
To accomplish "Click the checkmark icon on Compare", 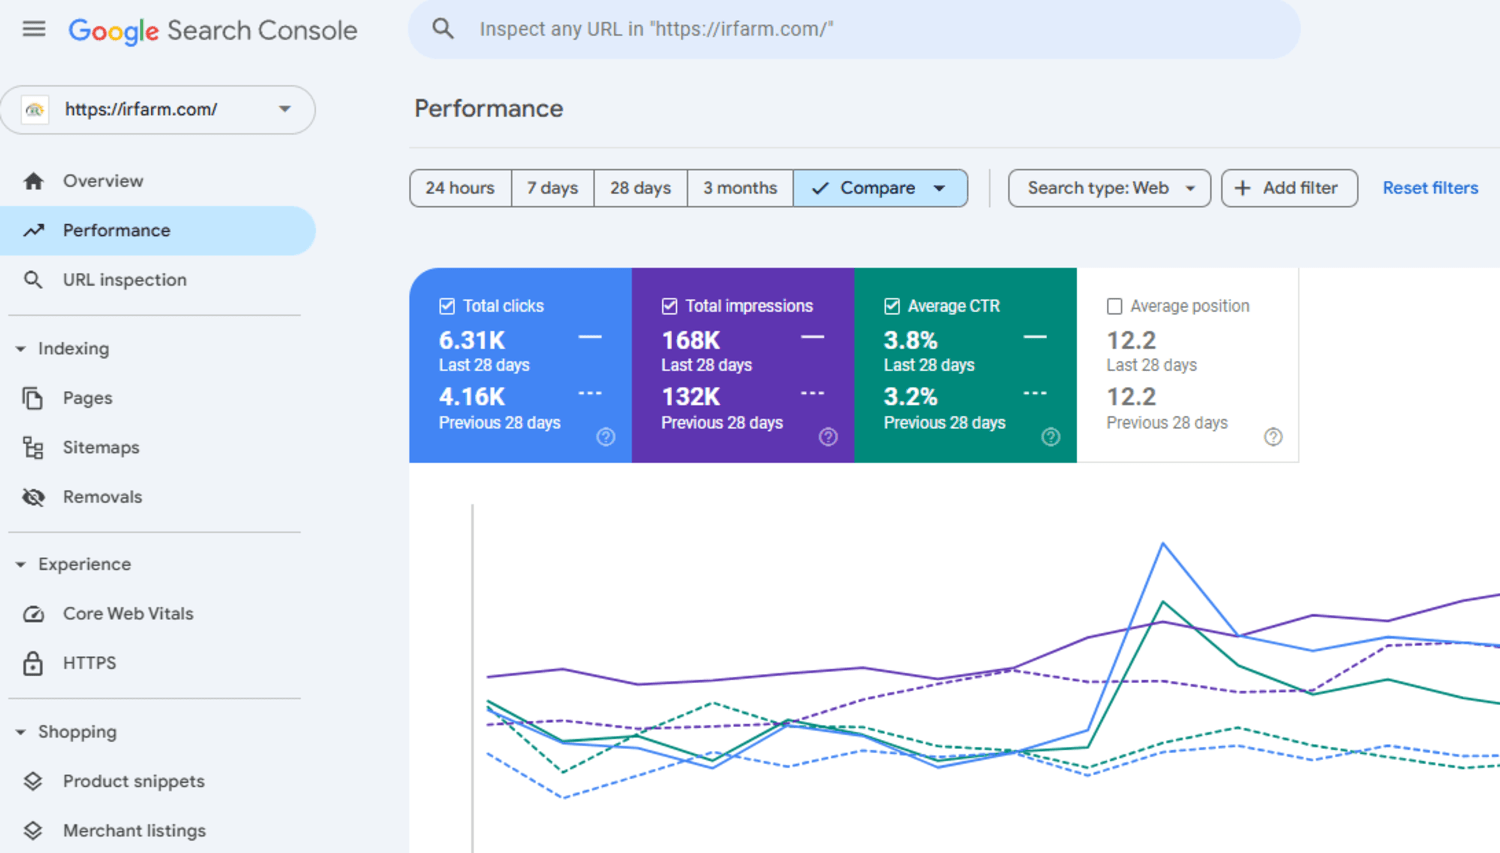I will (820, 188).
